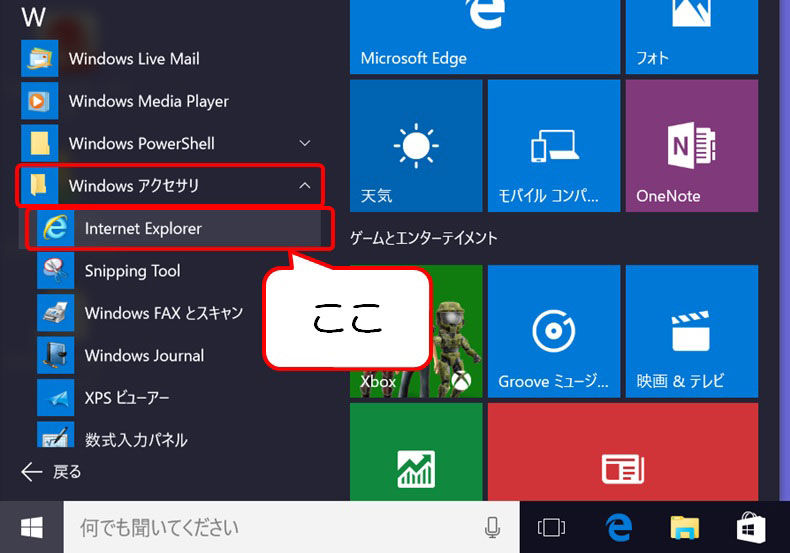Open the 天気 weather tile
The height and width of the screenshot is (553, 790).
click(416, 146)
